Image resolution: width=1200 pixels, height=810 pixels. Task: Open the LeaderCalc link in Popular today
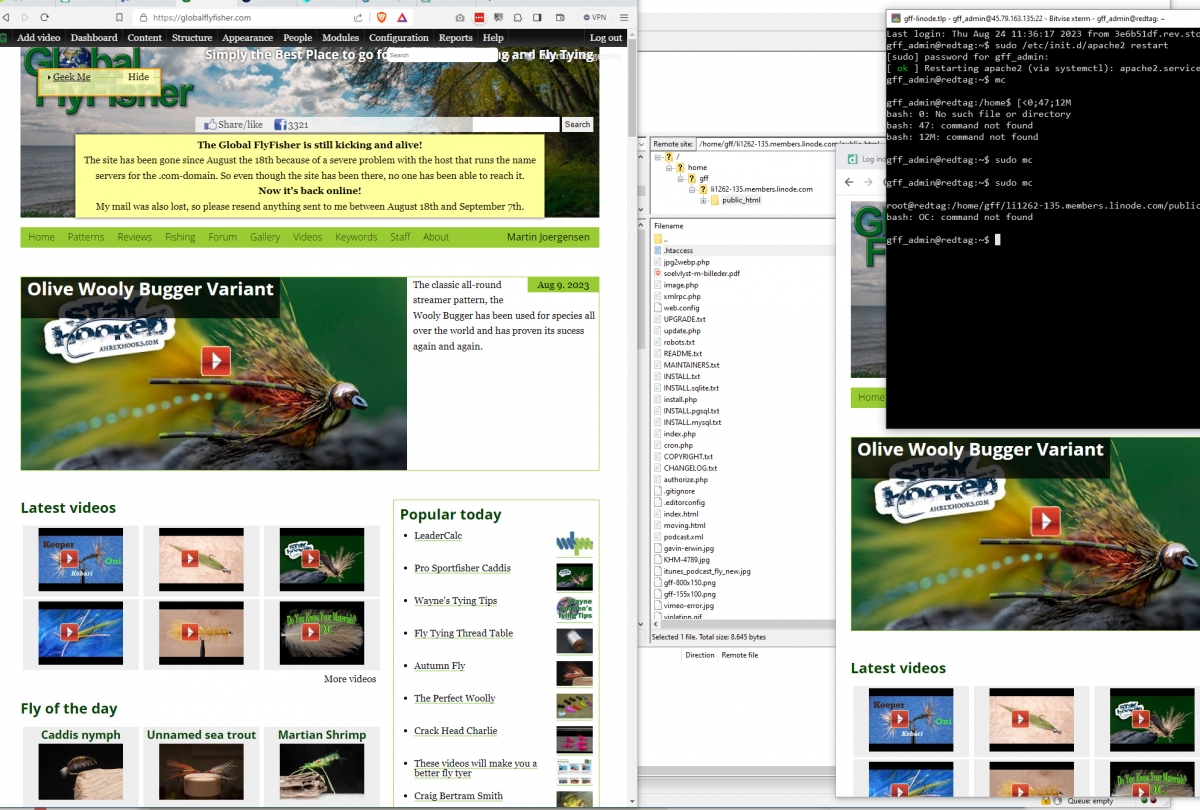pos(438,536)
